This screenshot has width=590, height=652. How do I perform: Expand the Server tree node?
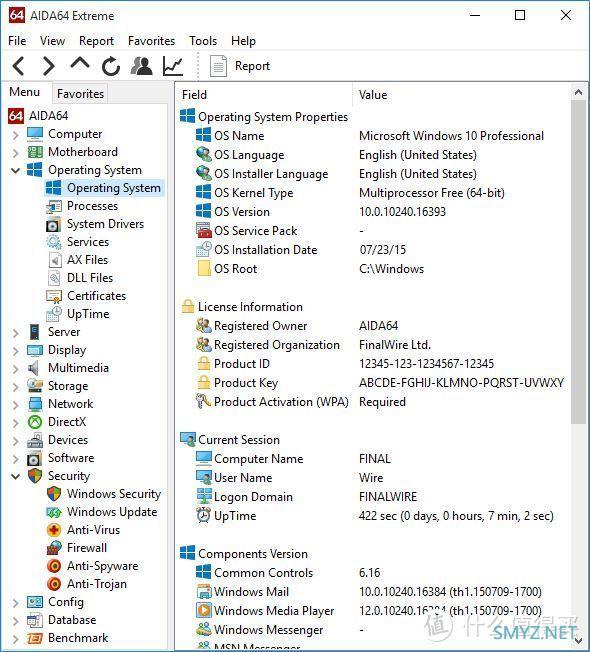[x=15, y=333]
